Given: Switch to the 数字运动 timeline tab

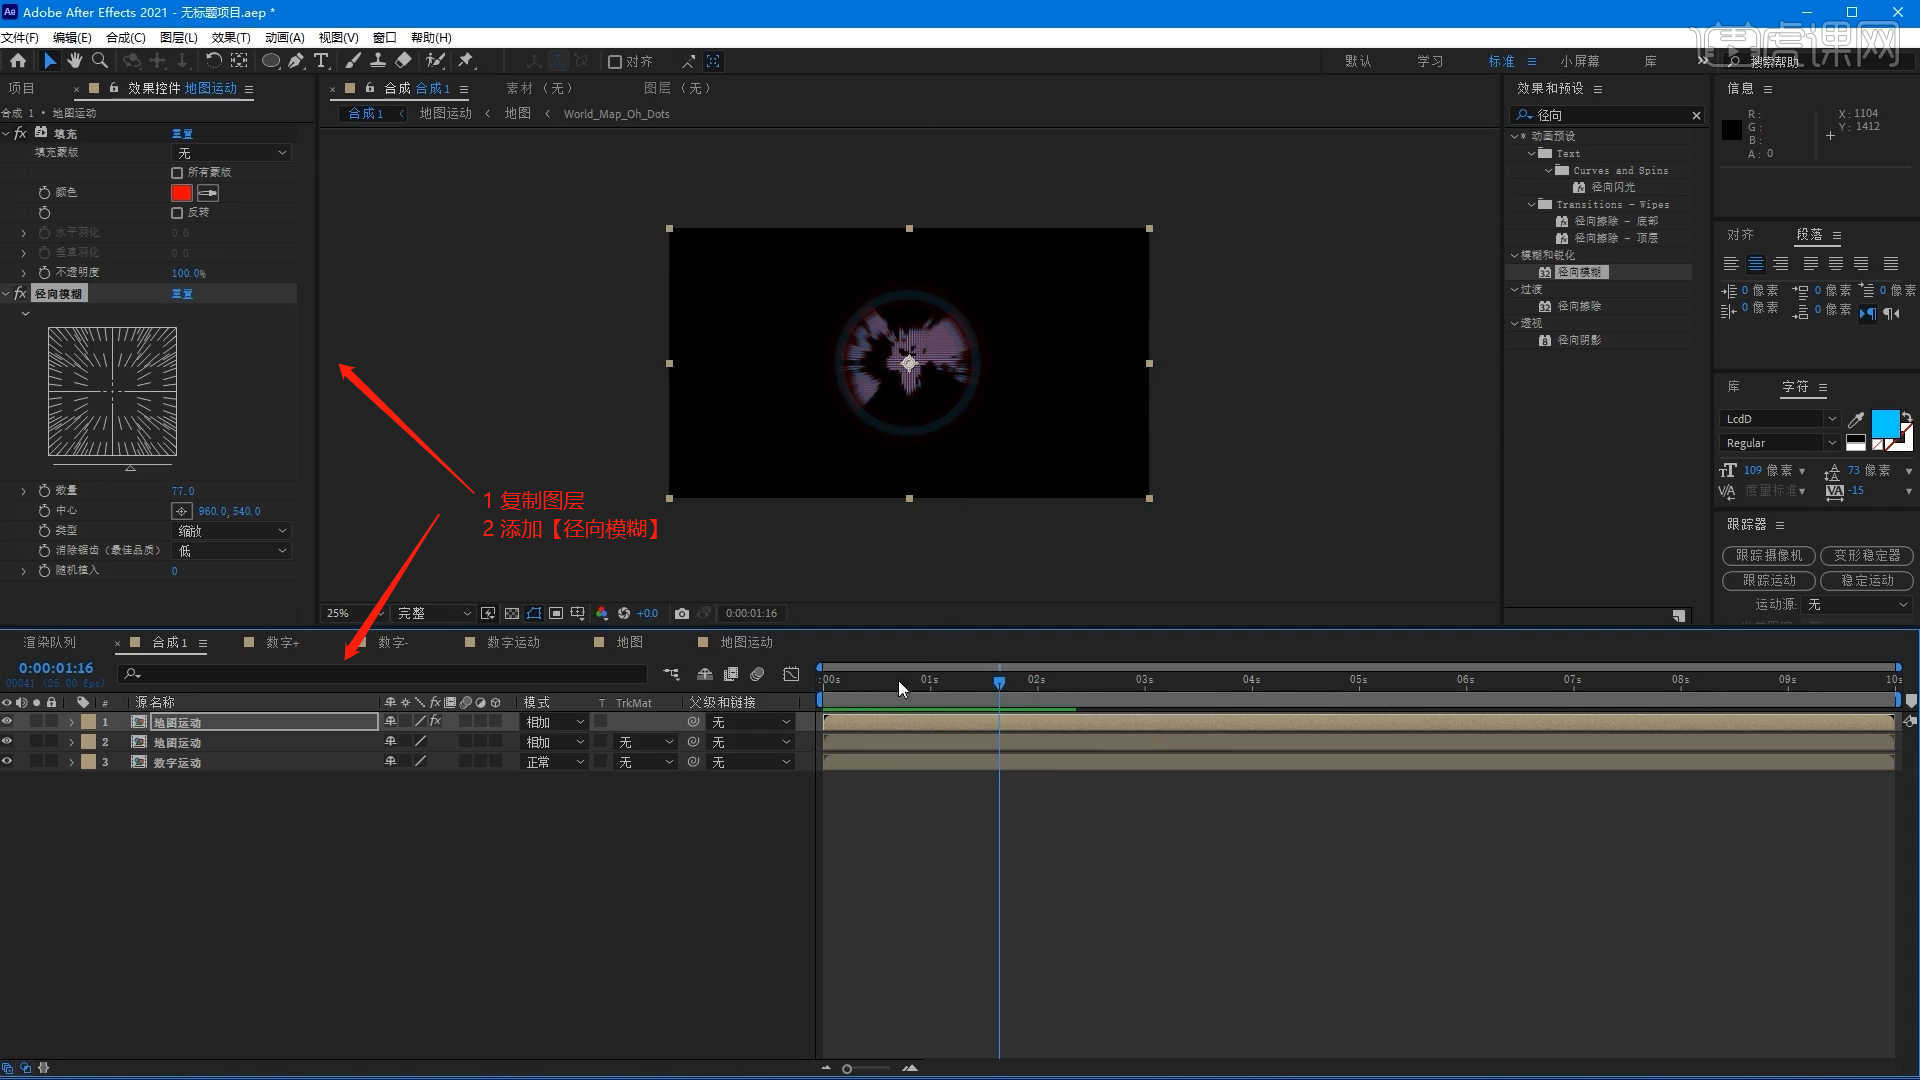Looking at the screenshot, I should point(512,642).
